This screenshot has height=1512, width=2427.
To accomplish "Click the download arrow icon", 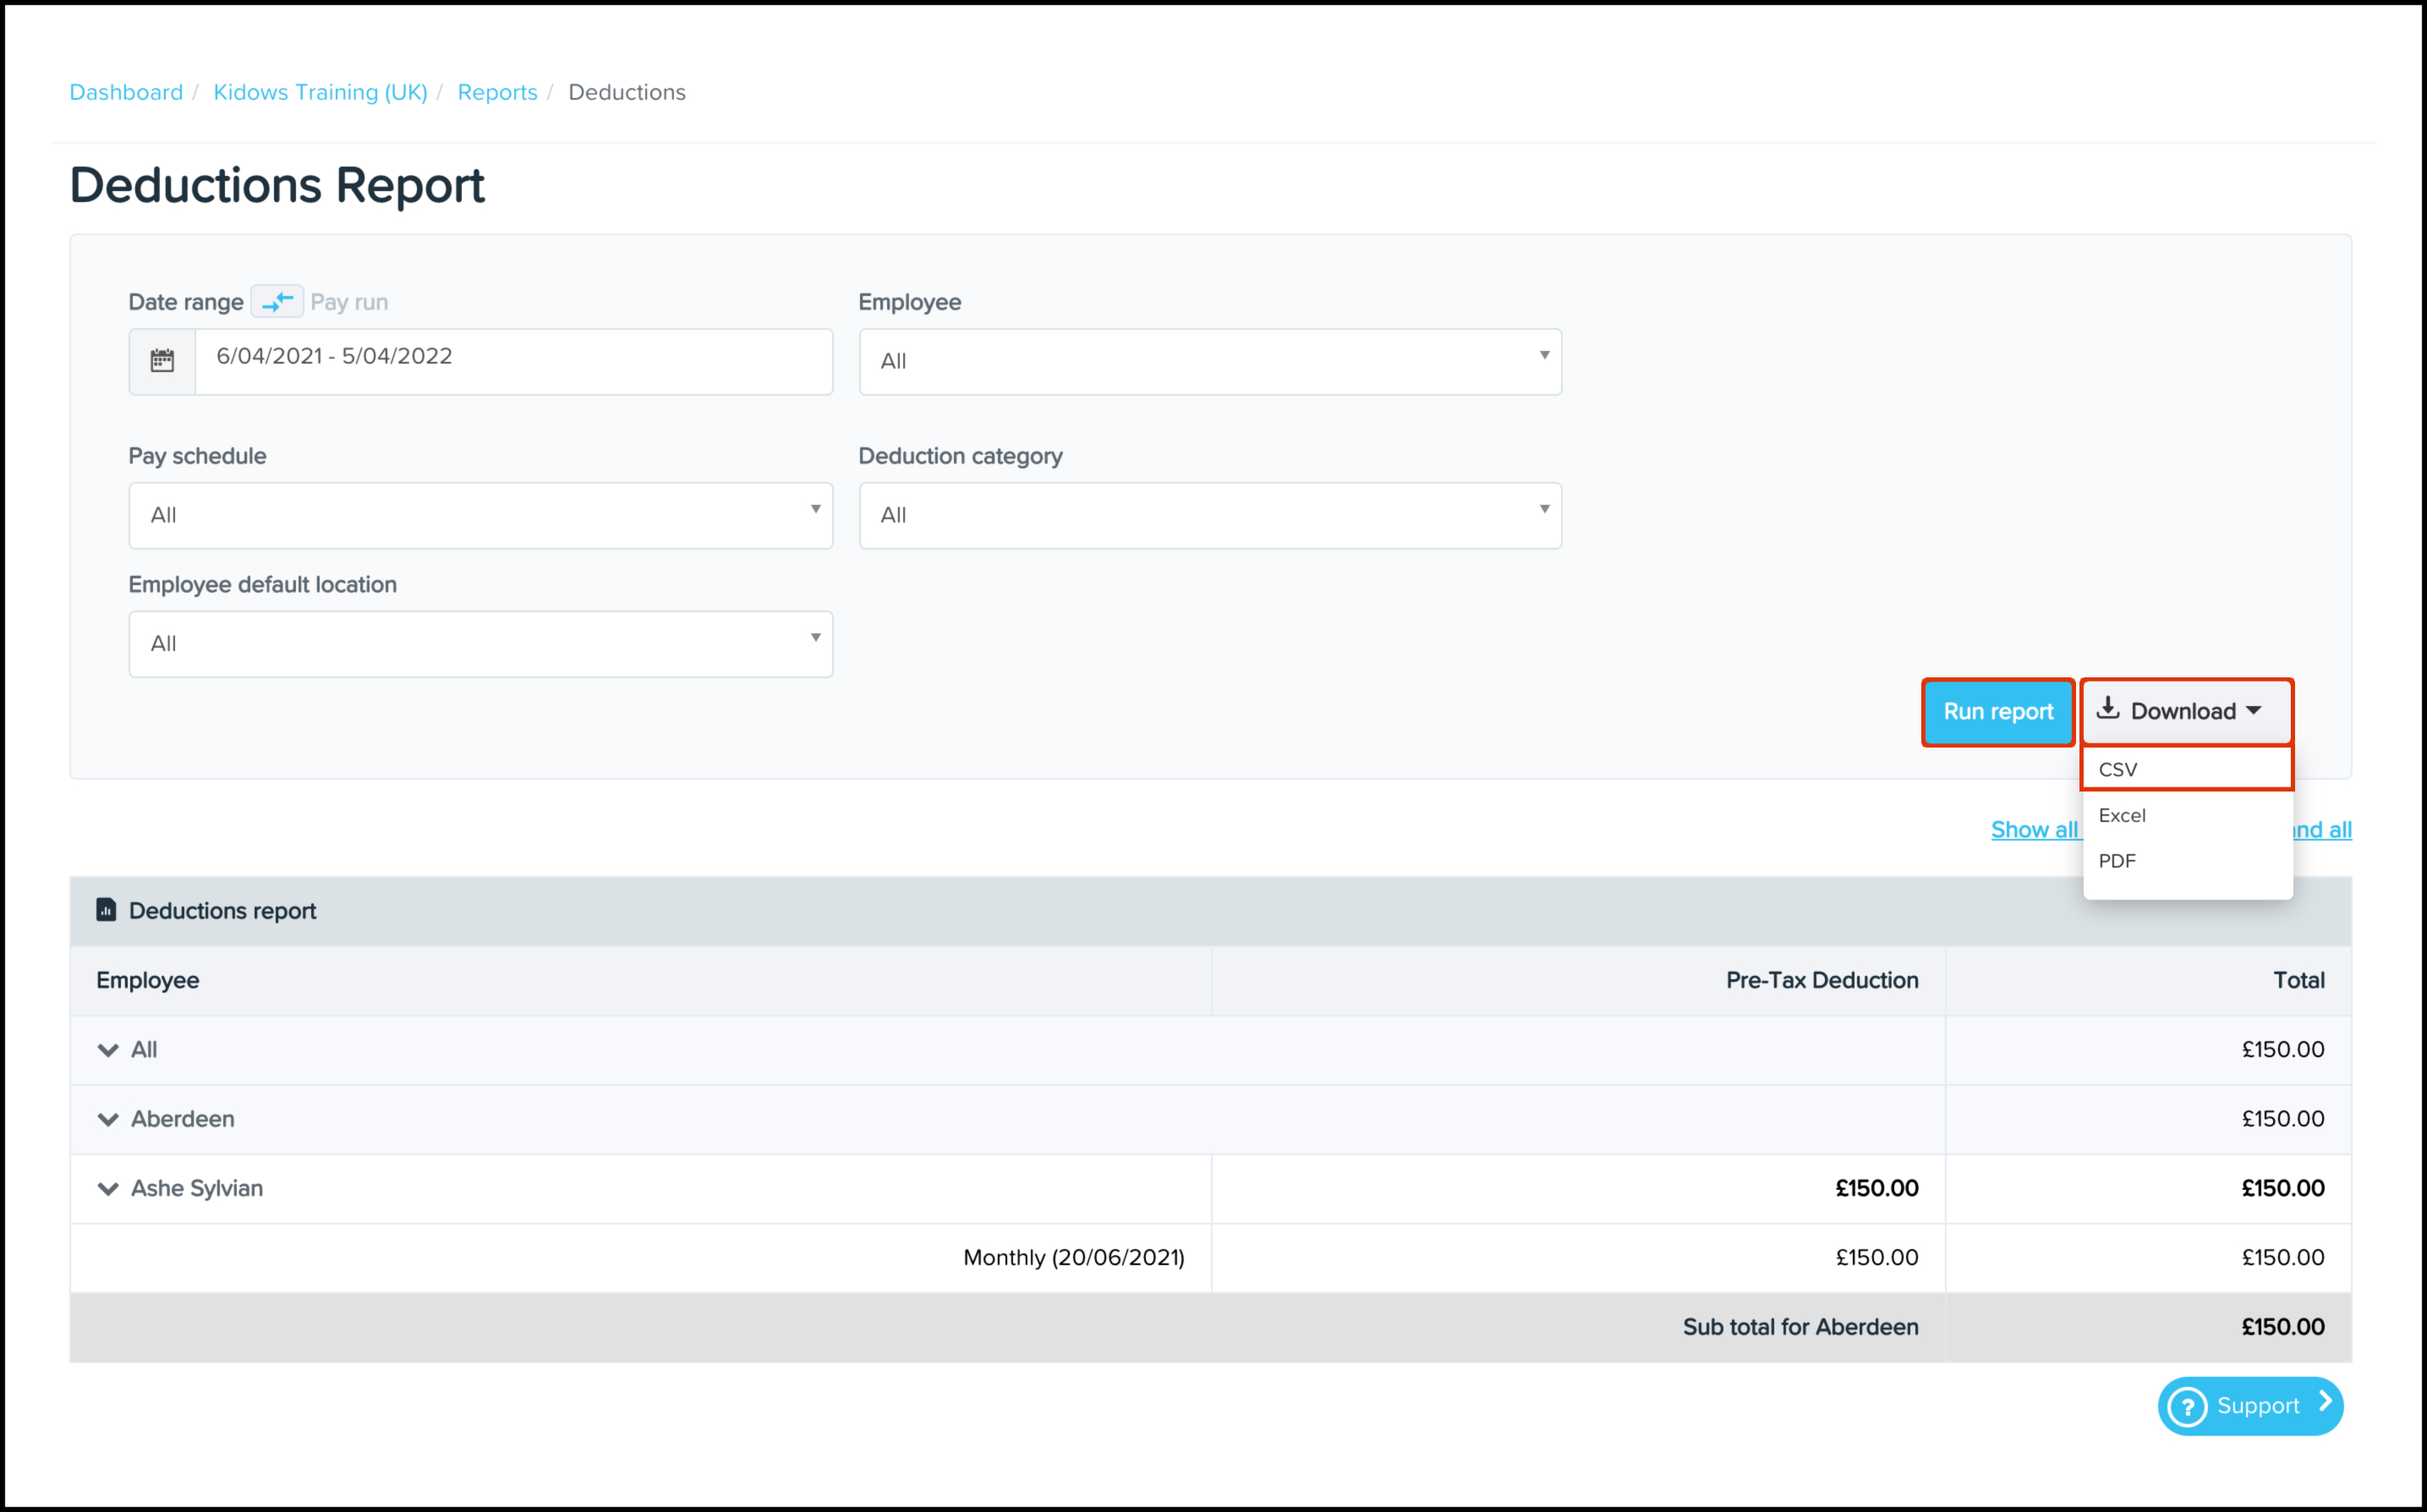I will [2108, 709].
